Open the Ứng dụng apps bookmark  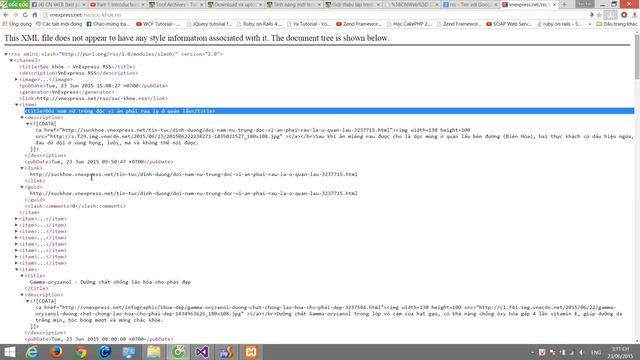[x=17, y=24]
